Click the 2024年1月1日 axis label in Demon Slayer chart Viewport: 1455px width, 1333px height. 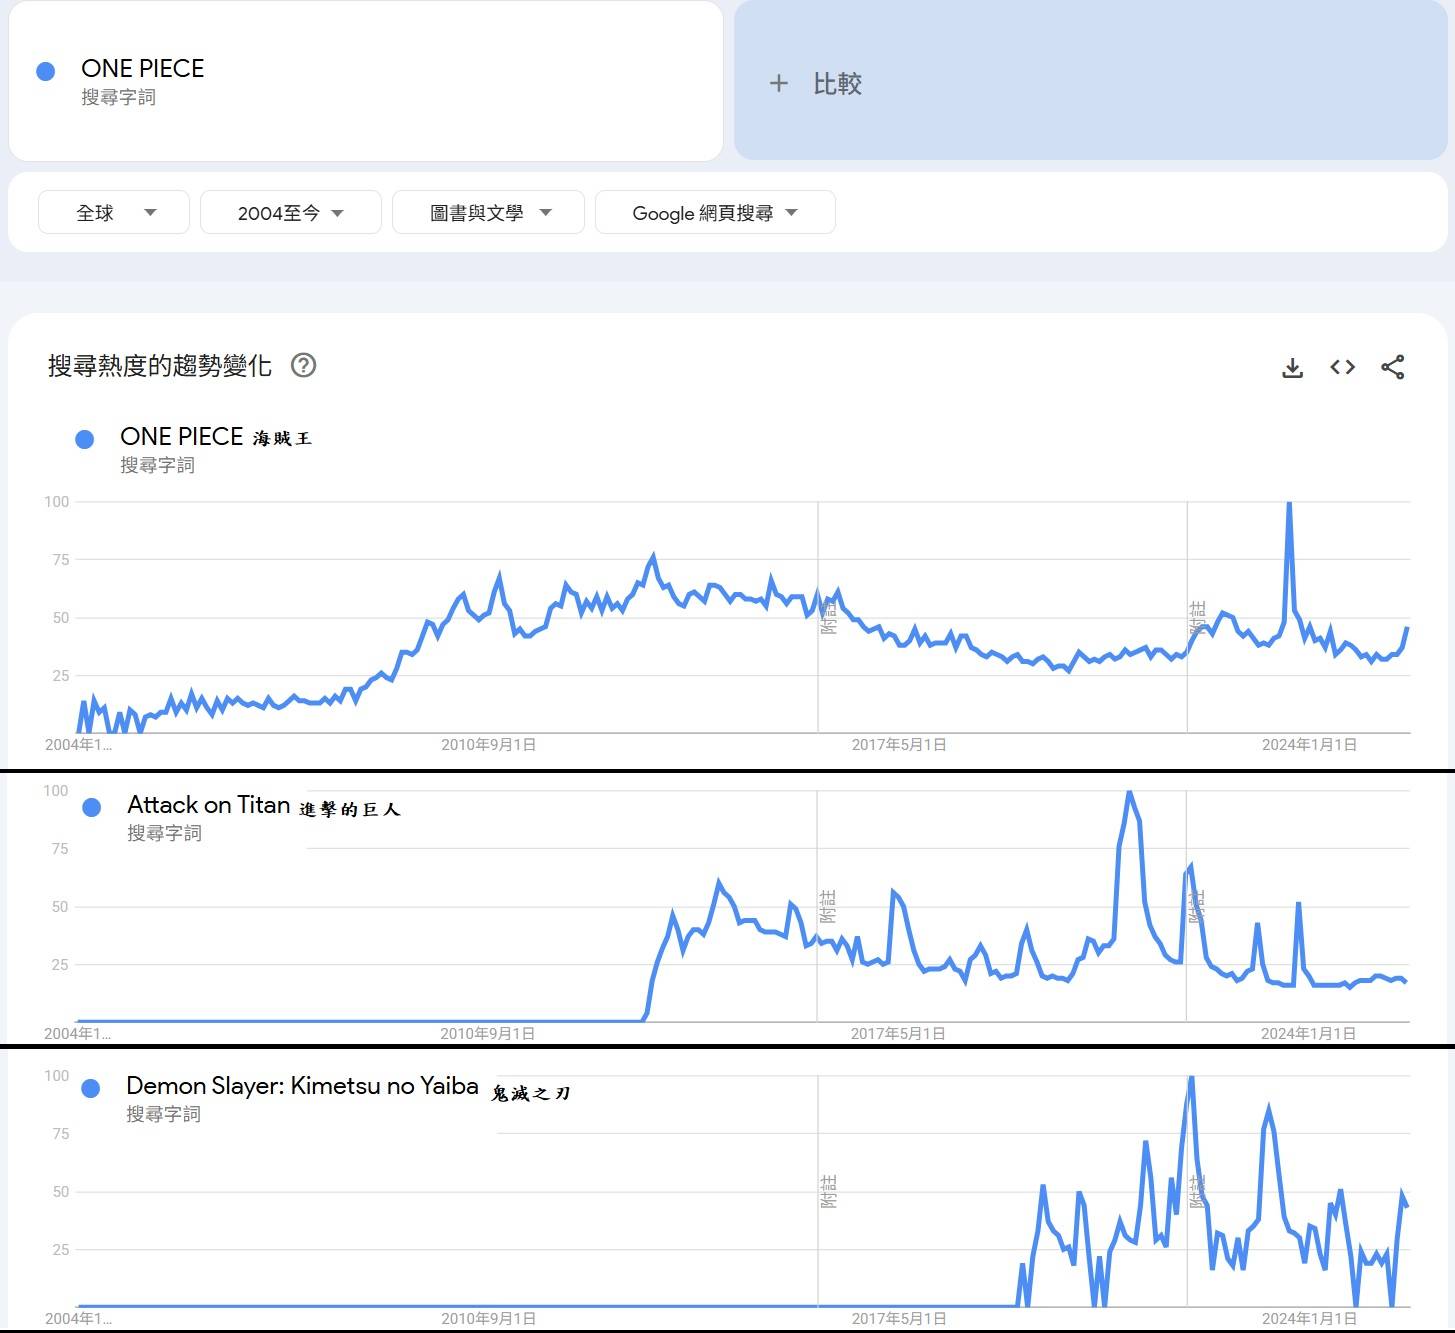click(1309, 1319)
